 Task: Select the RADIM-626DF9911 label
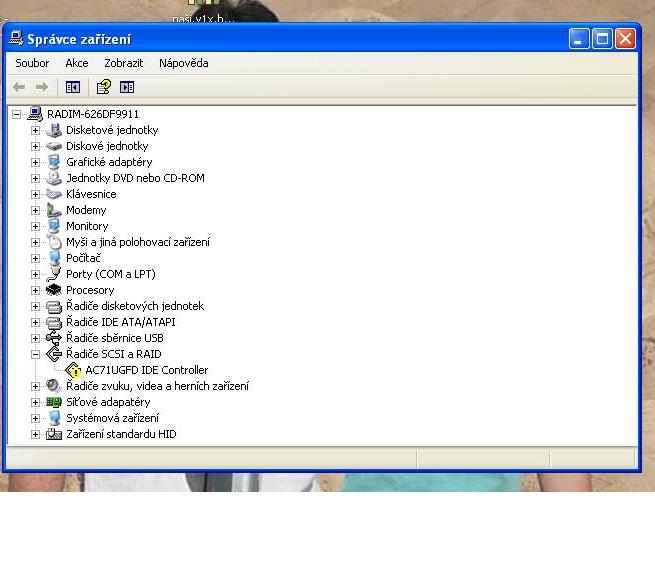93,114
